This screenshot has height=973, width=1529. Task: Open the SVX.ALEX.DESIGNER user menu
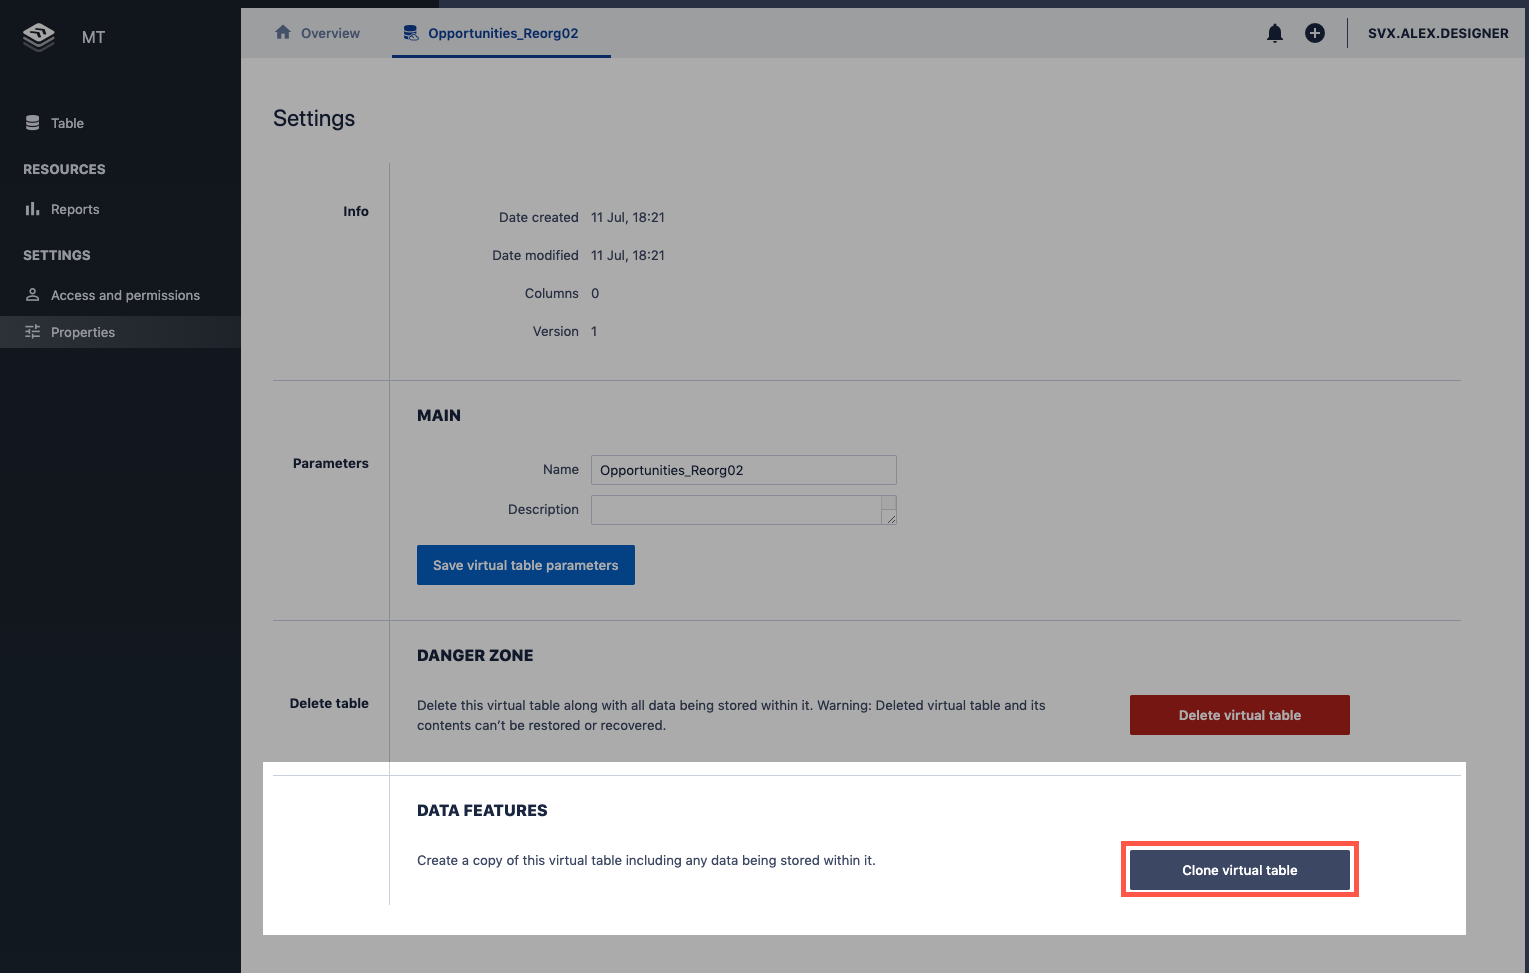[1437, 33]
